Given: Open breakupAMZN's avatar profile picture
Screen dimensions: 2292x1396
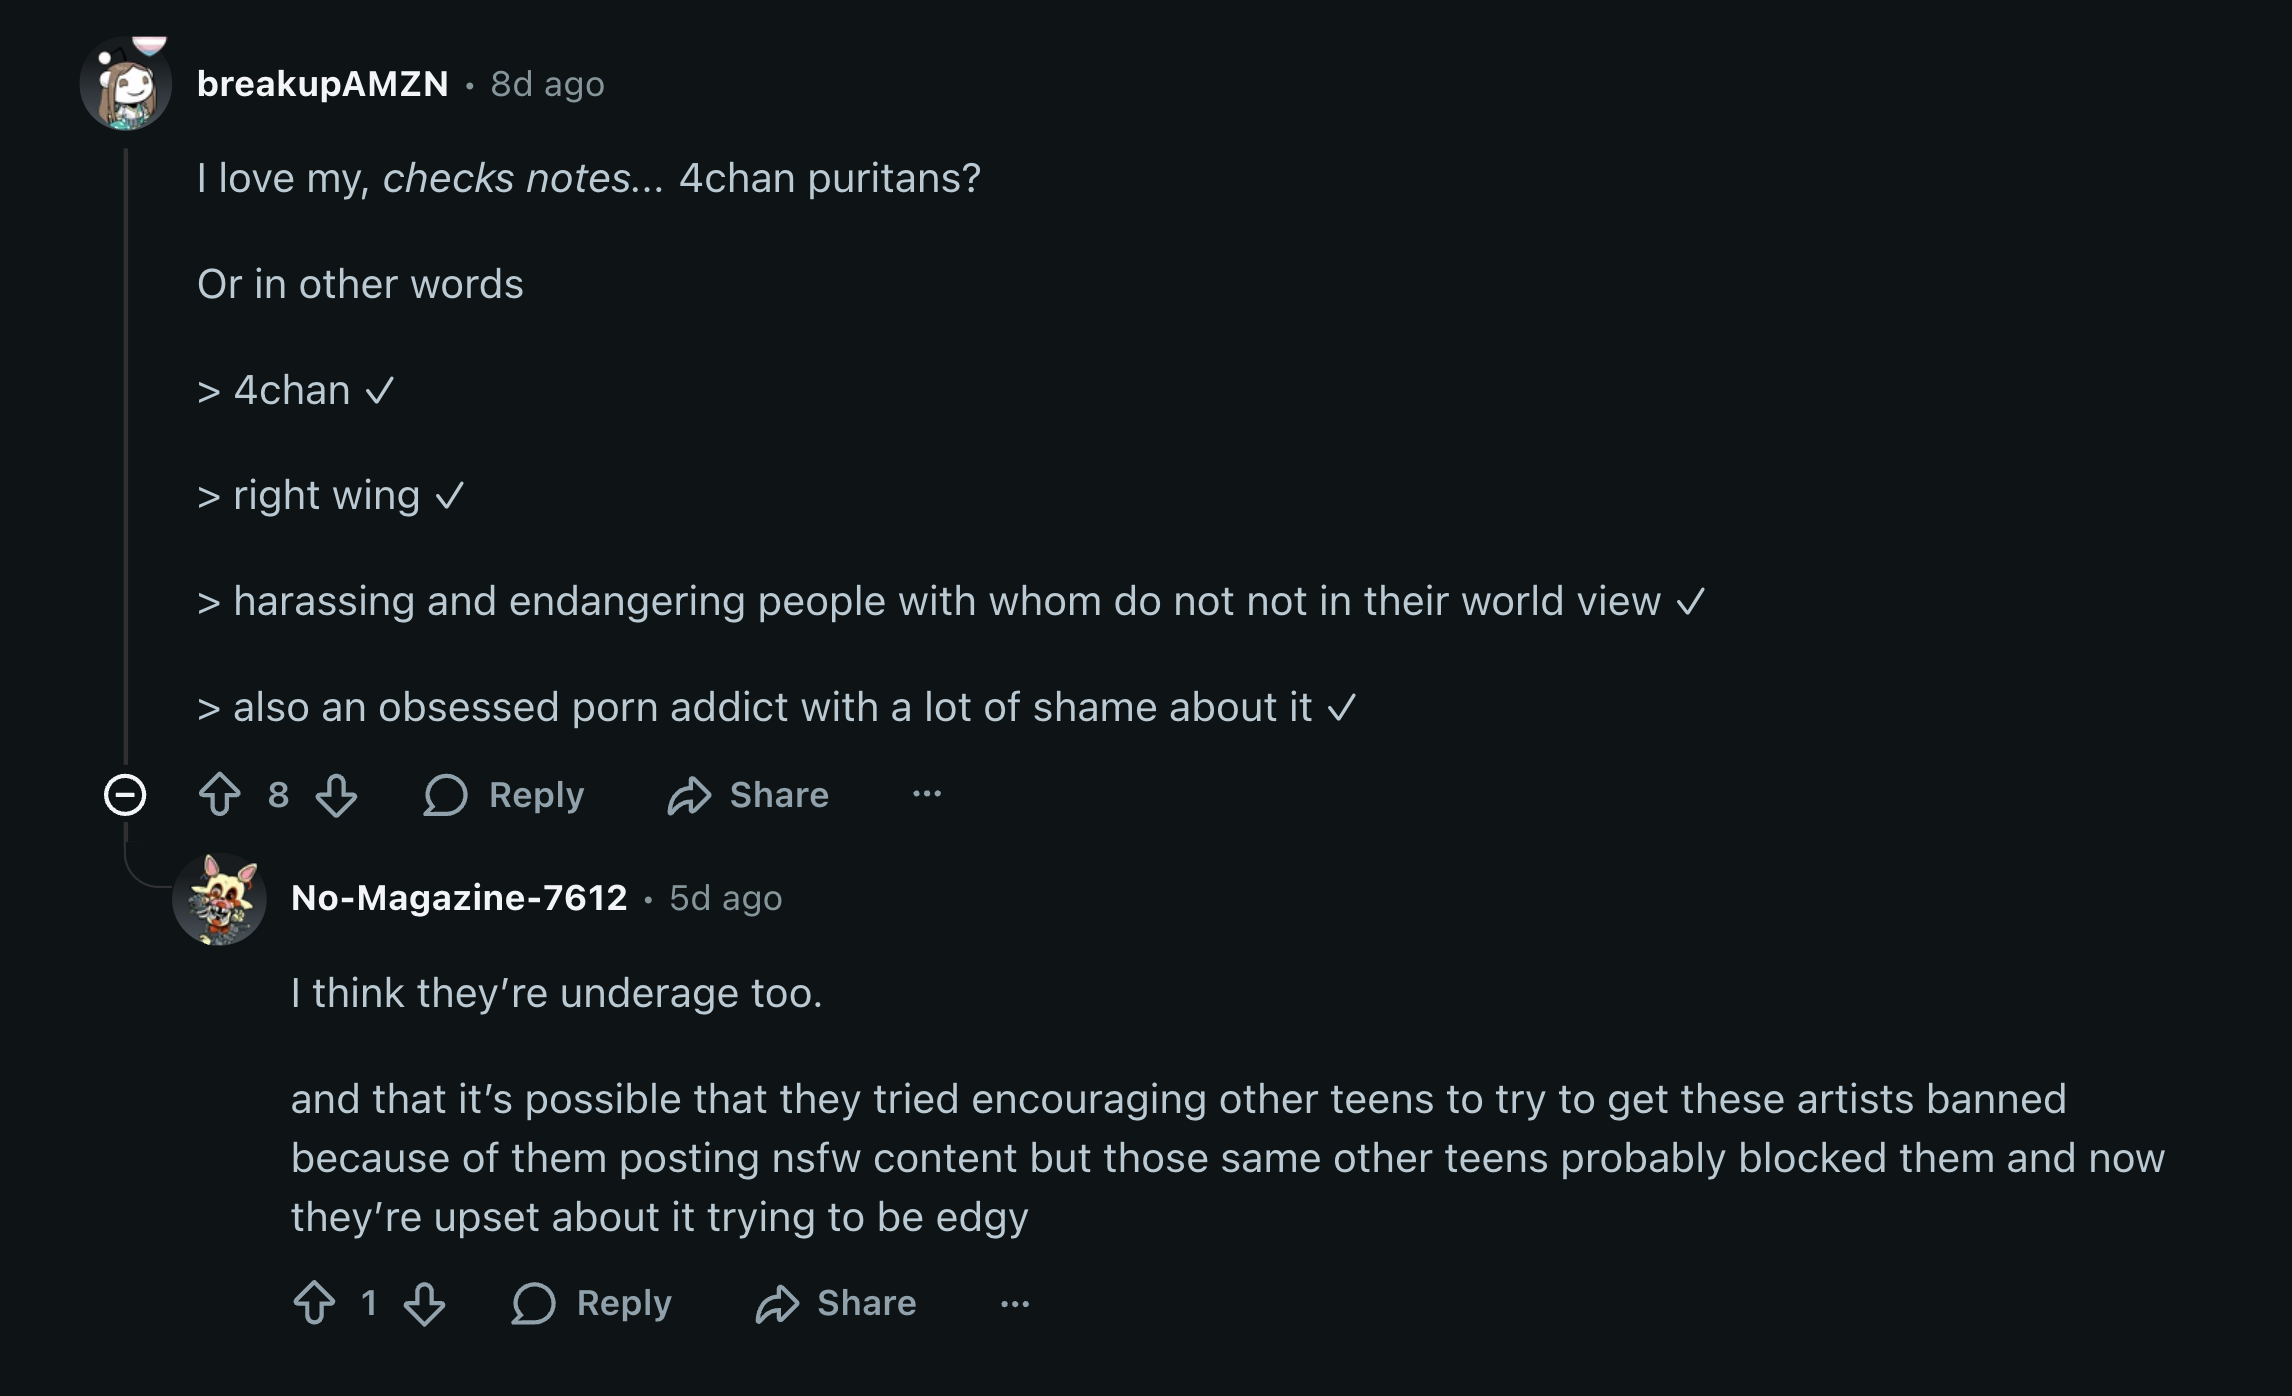Looking at the screenshot, I should tap(126, 84).
